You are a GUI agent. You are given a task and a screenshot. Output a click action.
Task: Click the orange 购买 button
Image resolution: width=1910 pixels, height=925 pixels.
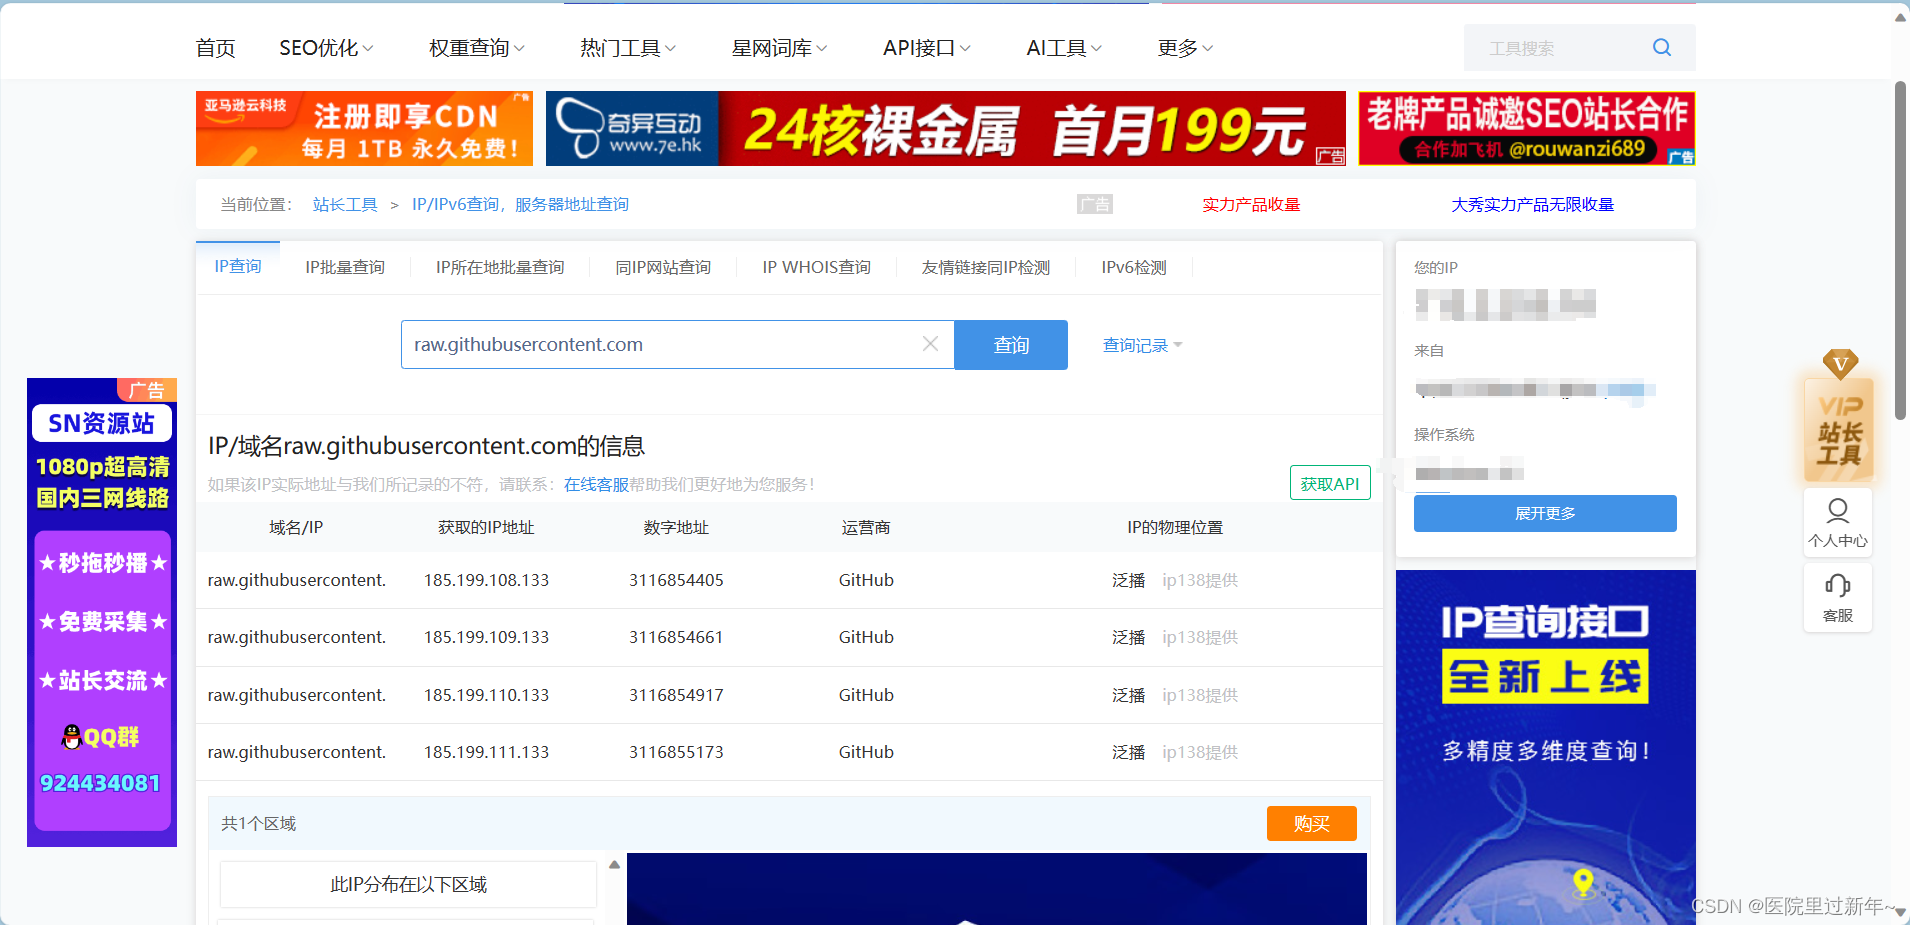(x=1311, y=823)
